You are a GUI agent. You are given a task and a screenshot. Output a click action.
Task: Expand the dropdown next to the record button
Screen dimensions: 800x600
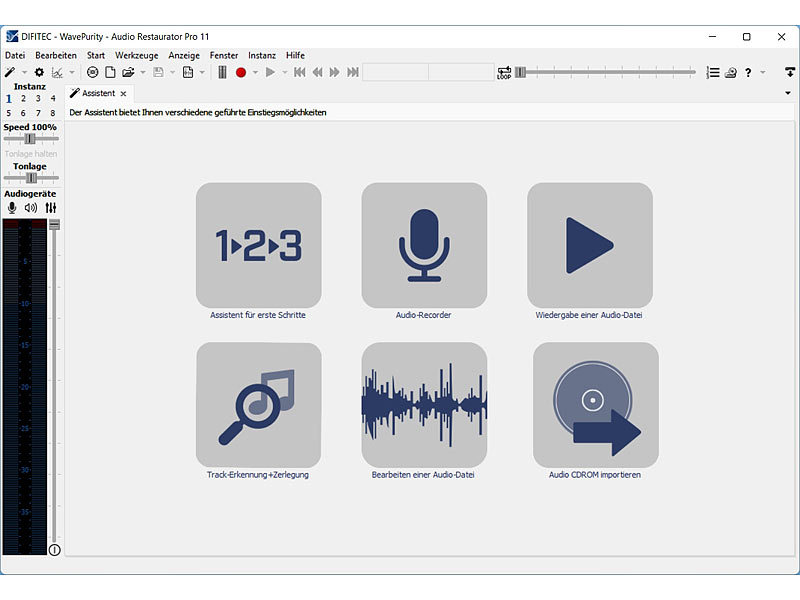[x=255, y=72]
